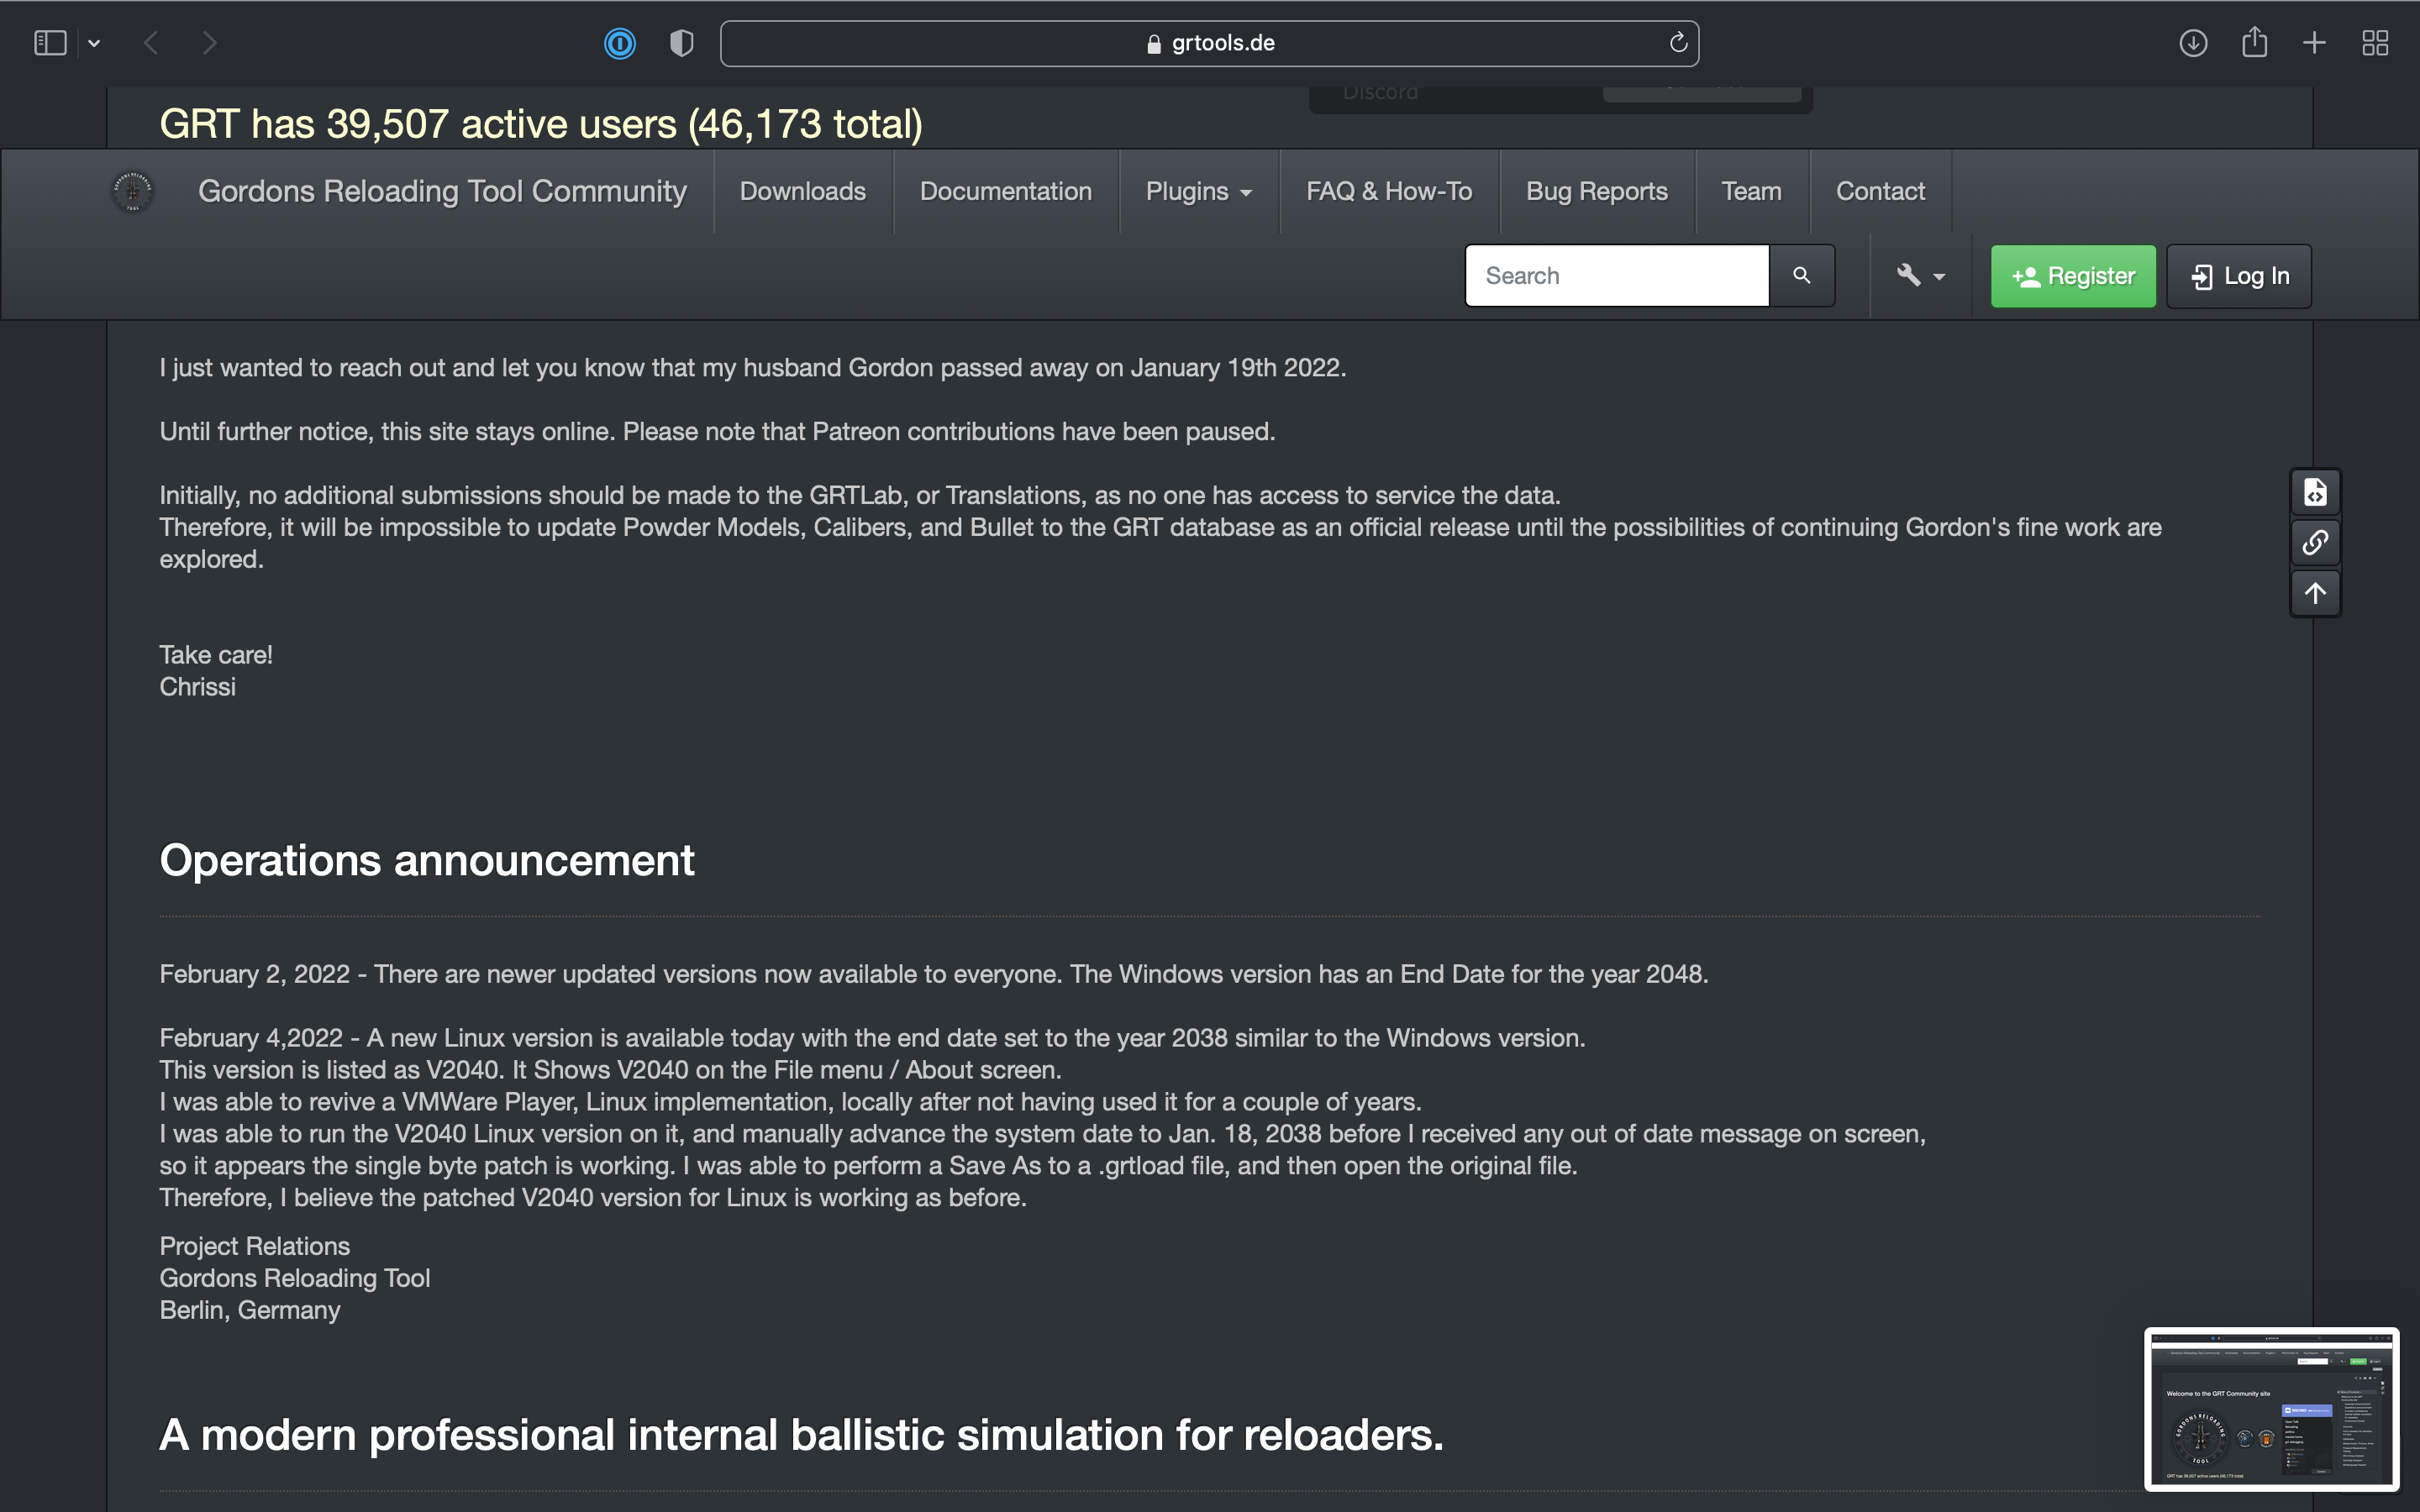Viewport: 2420px width, 1512px height.
Task: Show the Safari downloads
Action: coord(2193,43)
